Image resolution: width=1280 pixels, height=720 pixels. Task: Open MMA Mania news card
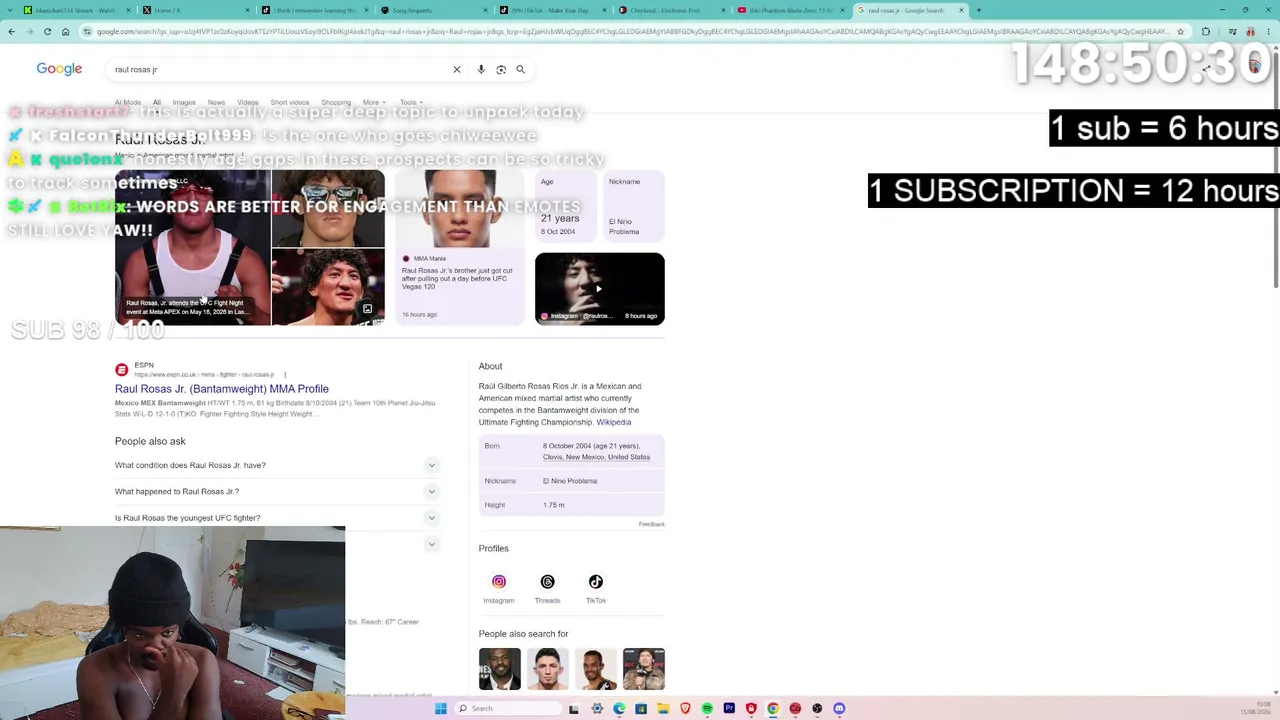[460, 248]
